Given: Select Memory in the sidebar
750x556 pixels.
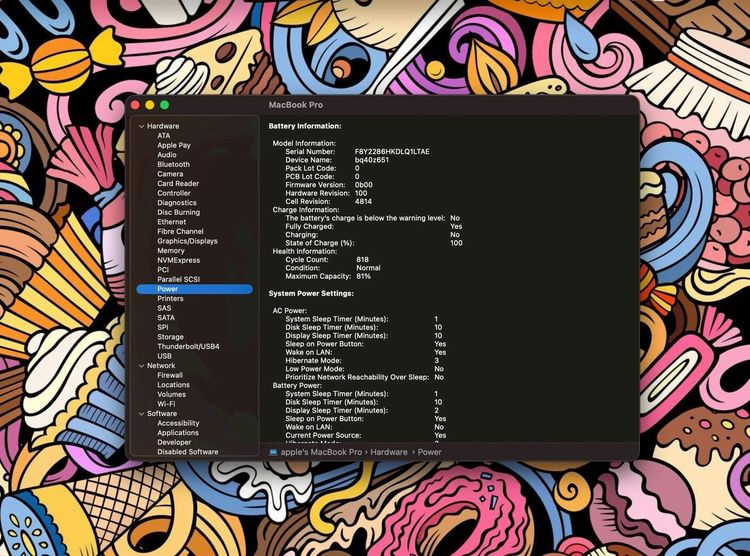Looking at the screenshot, I should tap(170, 251).
